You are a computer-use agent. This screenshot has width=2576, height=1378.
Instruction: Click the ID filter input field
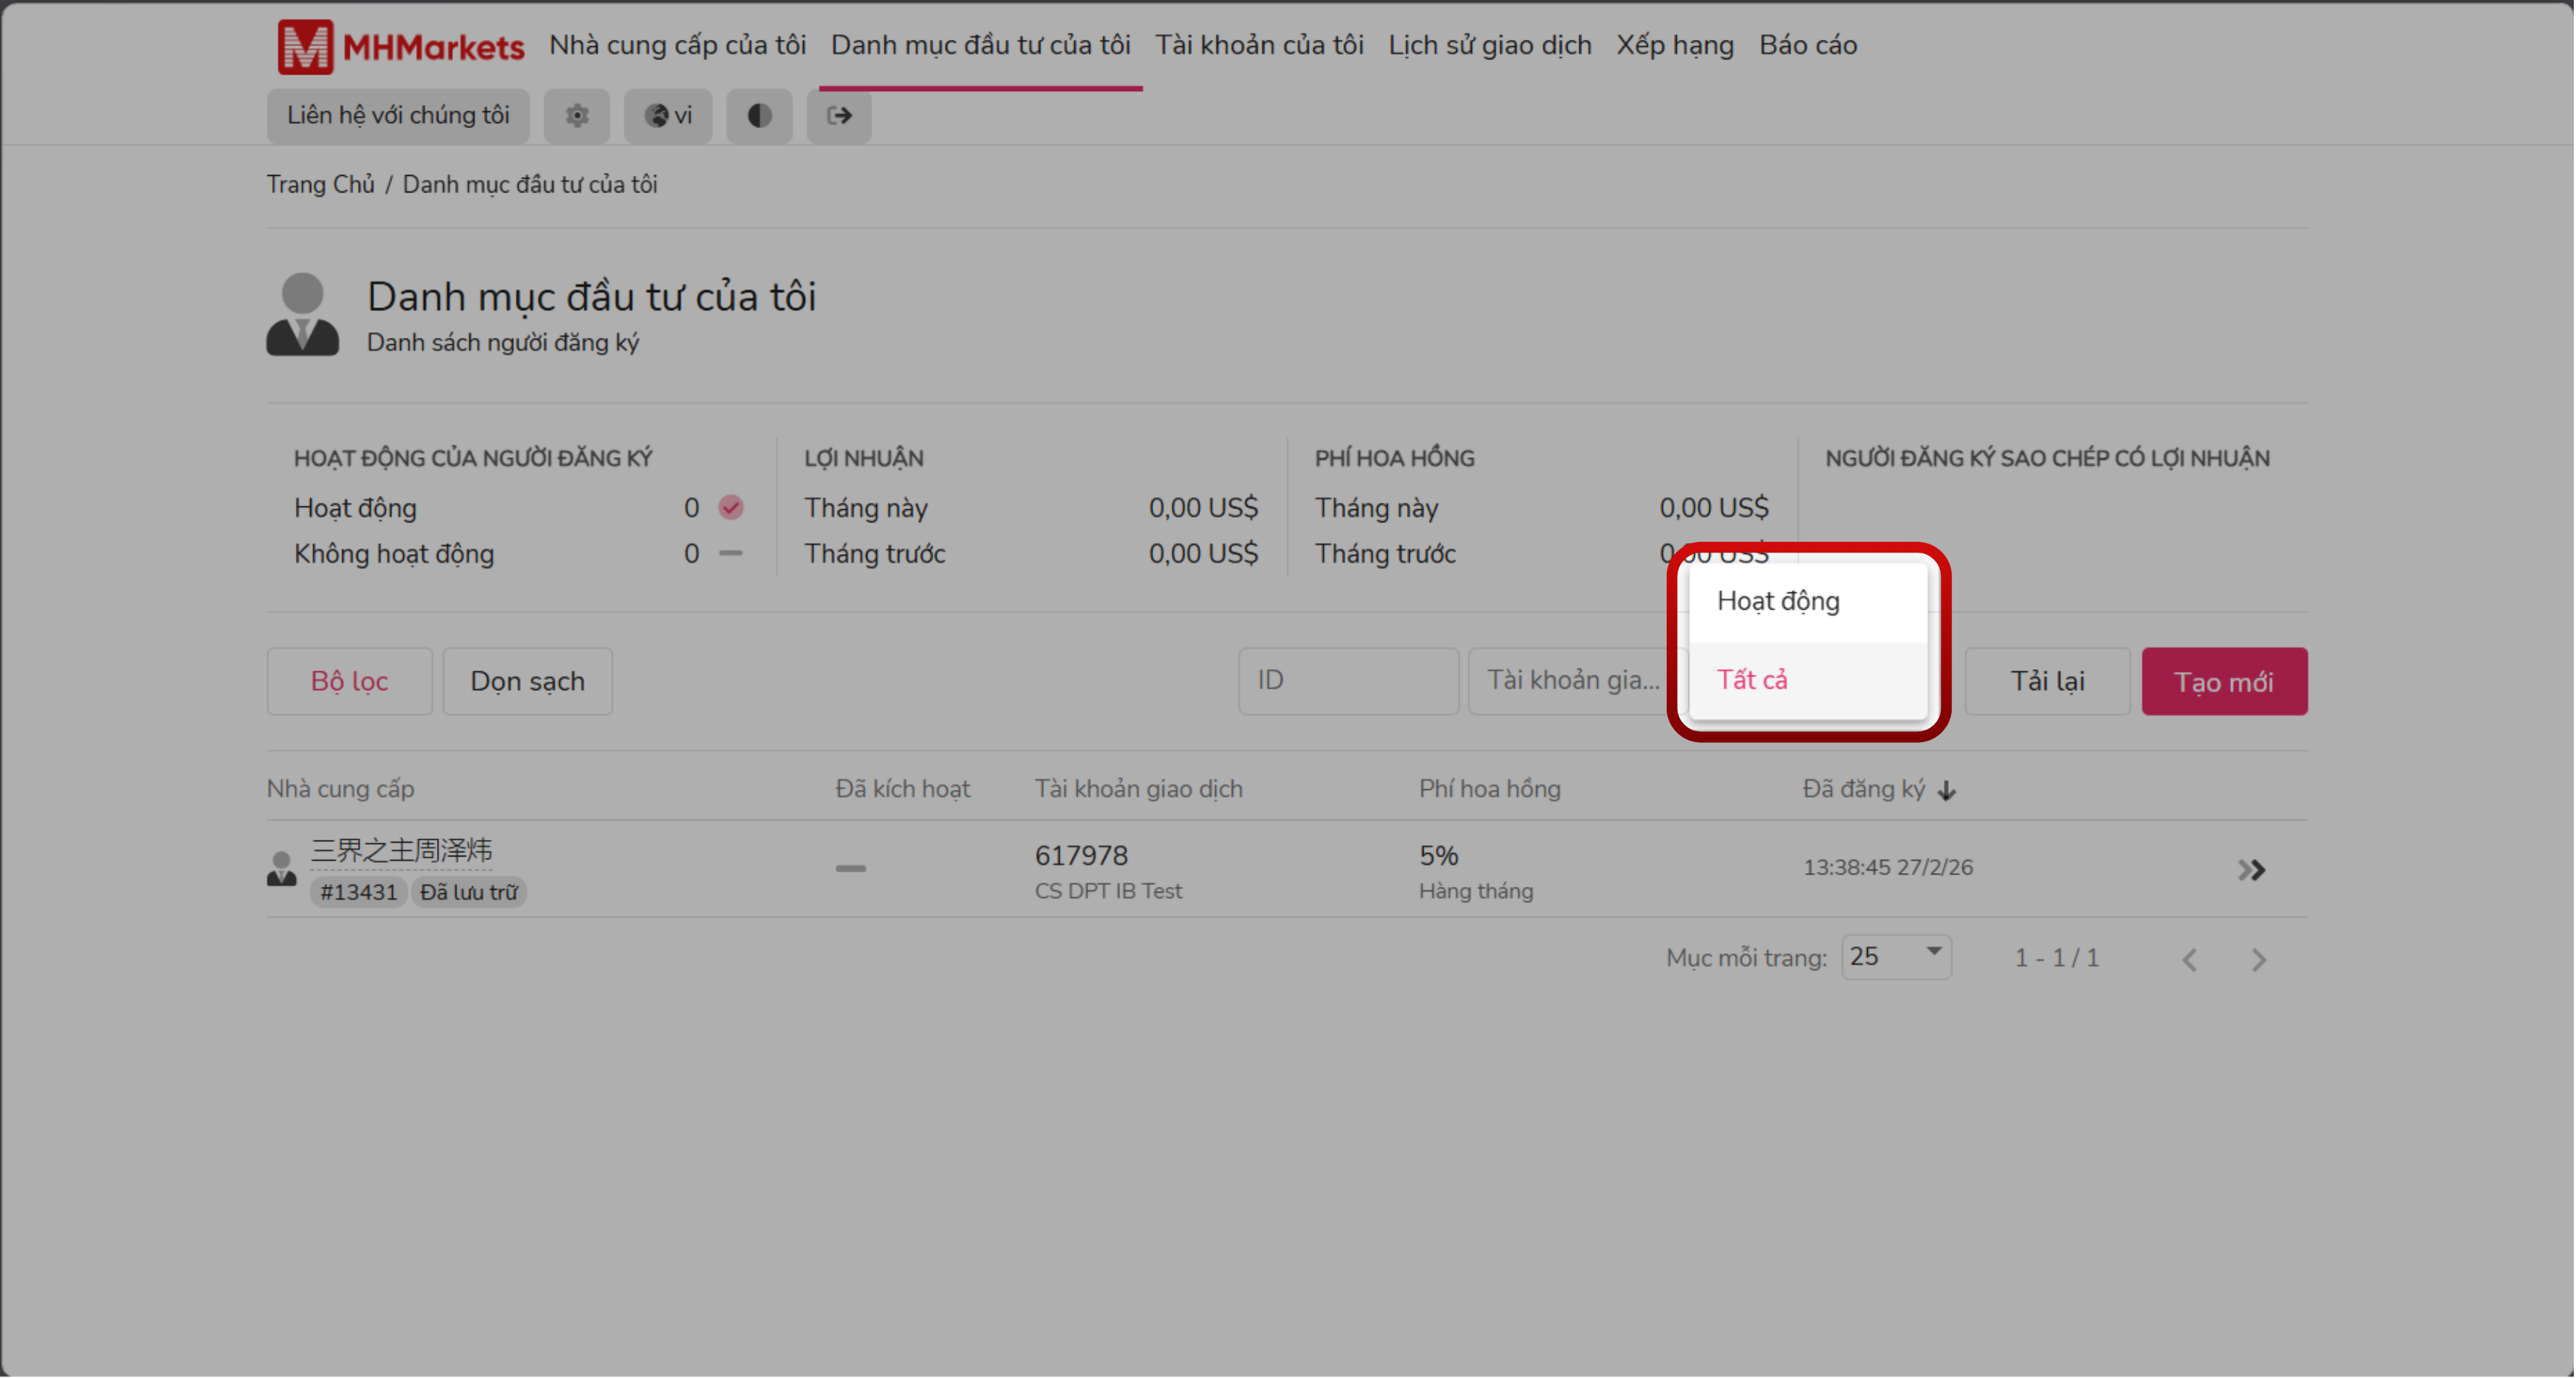click(x=1348, y=681)
